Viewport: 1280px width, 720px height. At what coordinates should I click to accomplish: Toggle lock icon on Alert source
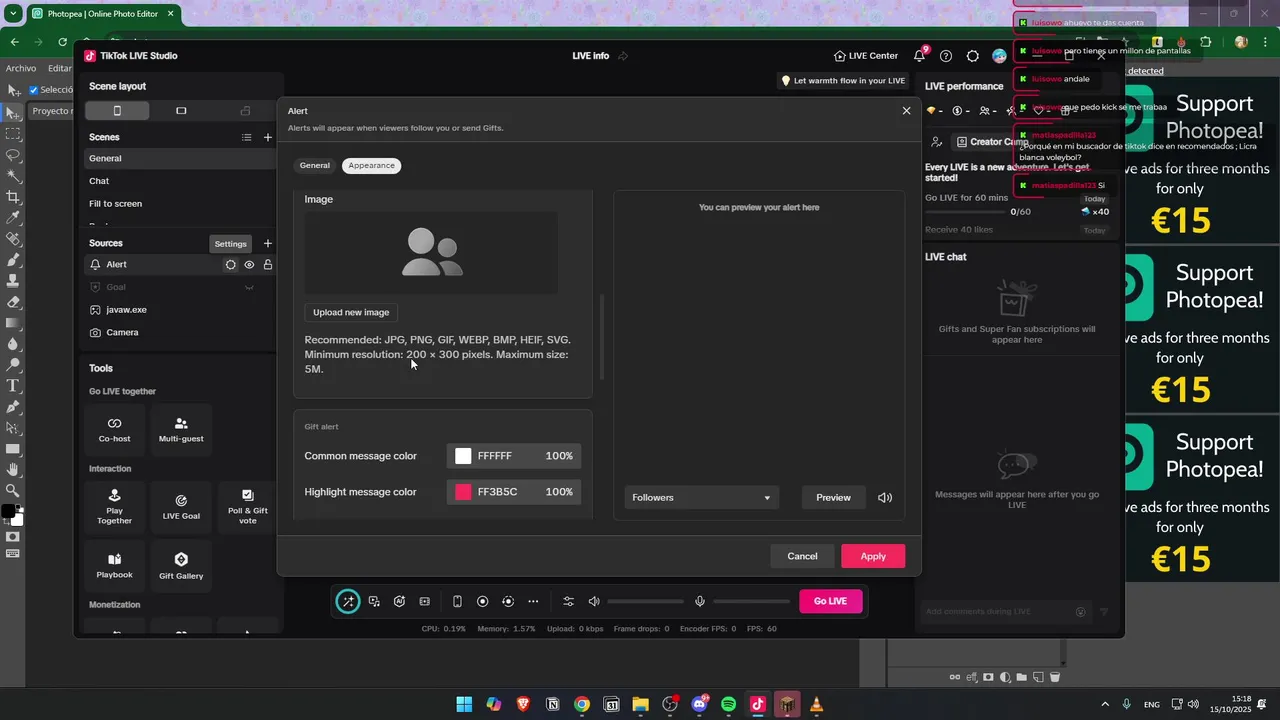click(x=268, y=265)
